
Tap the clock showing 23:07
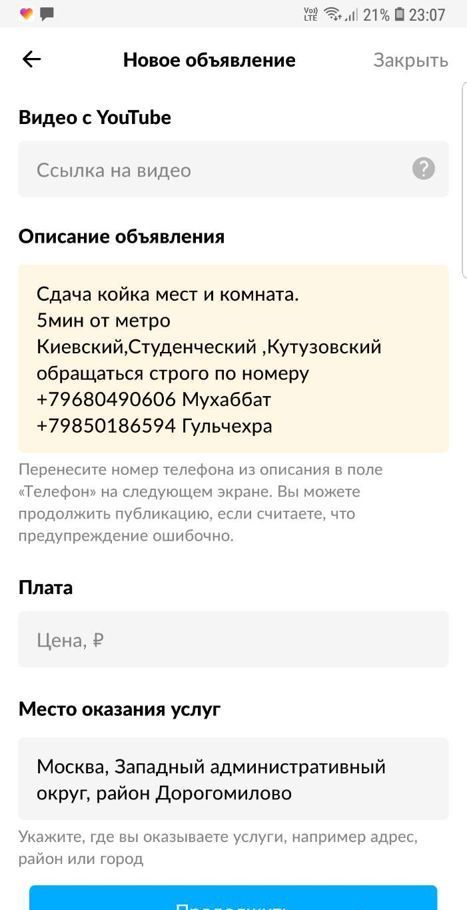[x=427, y=15]
